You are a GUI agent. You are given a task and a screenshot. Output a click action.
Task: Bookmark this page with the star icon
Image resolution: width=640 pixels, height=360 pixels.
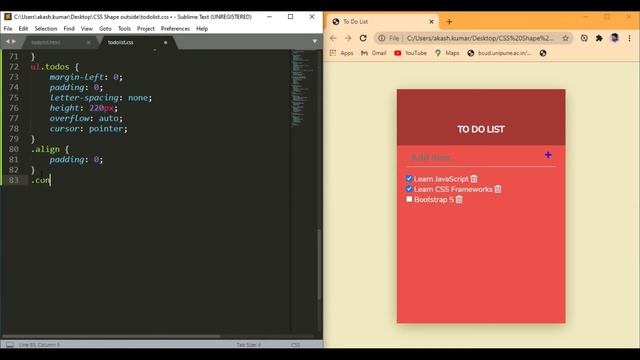click(565, 38)
